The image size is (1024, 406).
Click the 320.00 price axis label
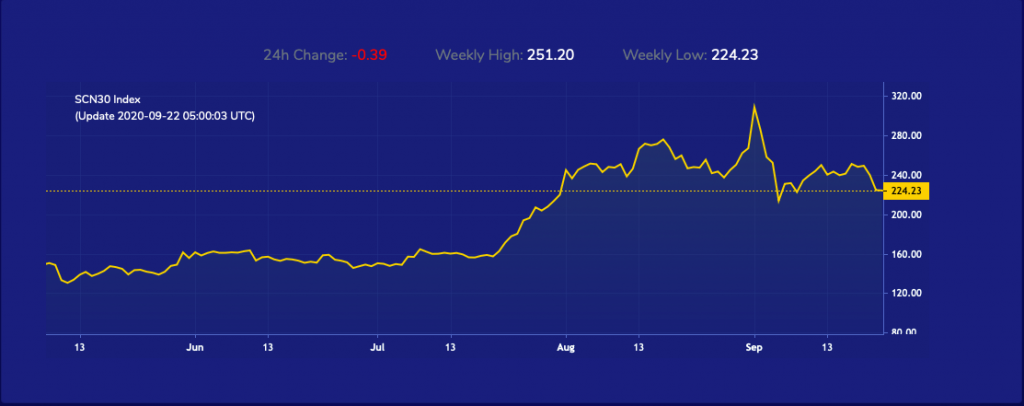(x=904, y=96)
